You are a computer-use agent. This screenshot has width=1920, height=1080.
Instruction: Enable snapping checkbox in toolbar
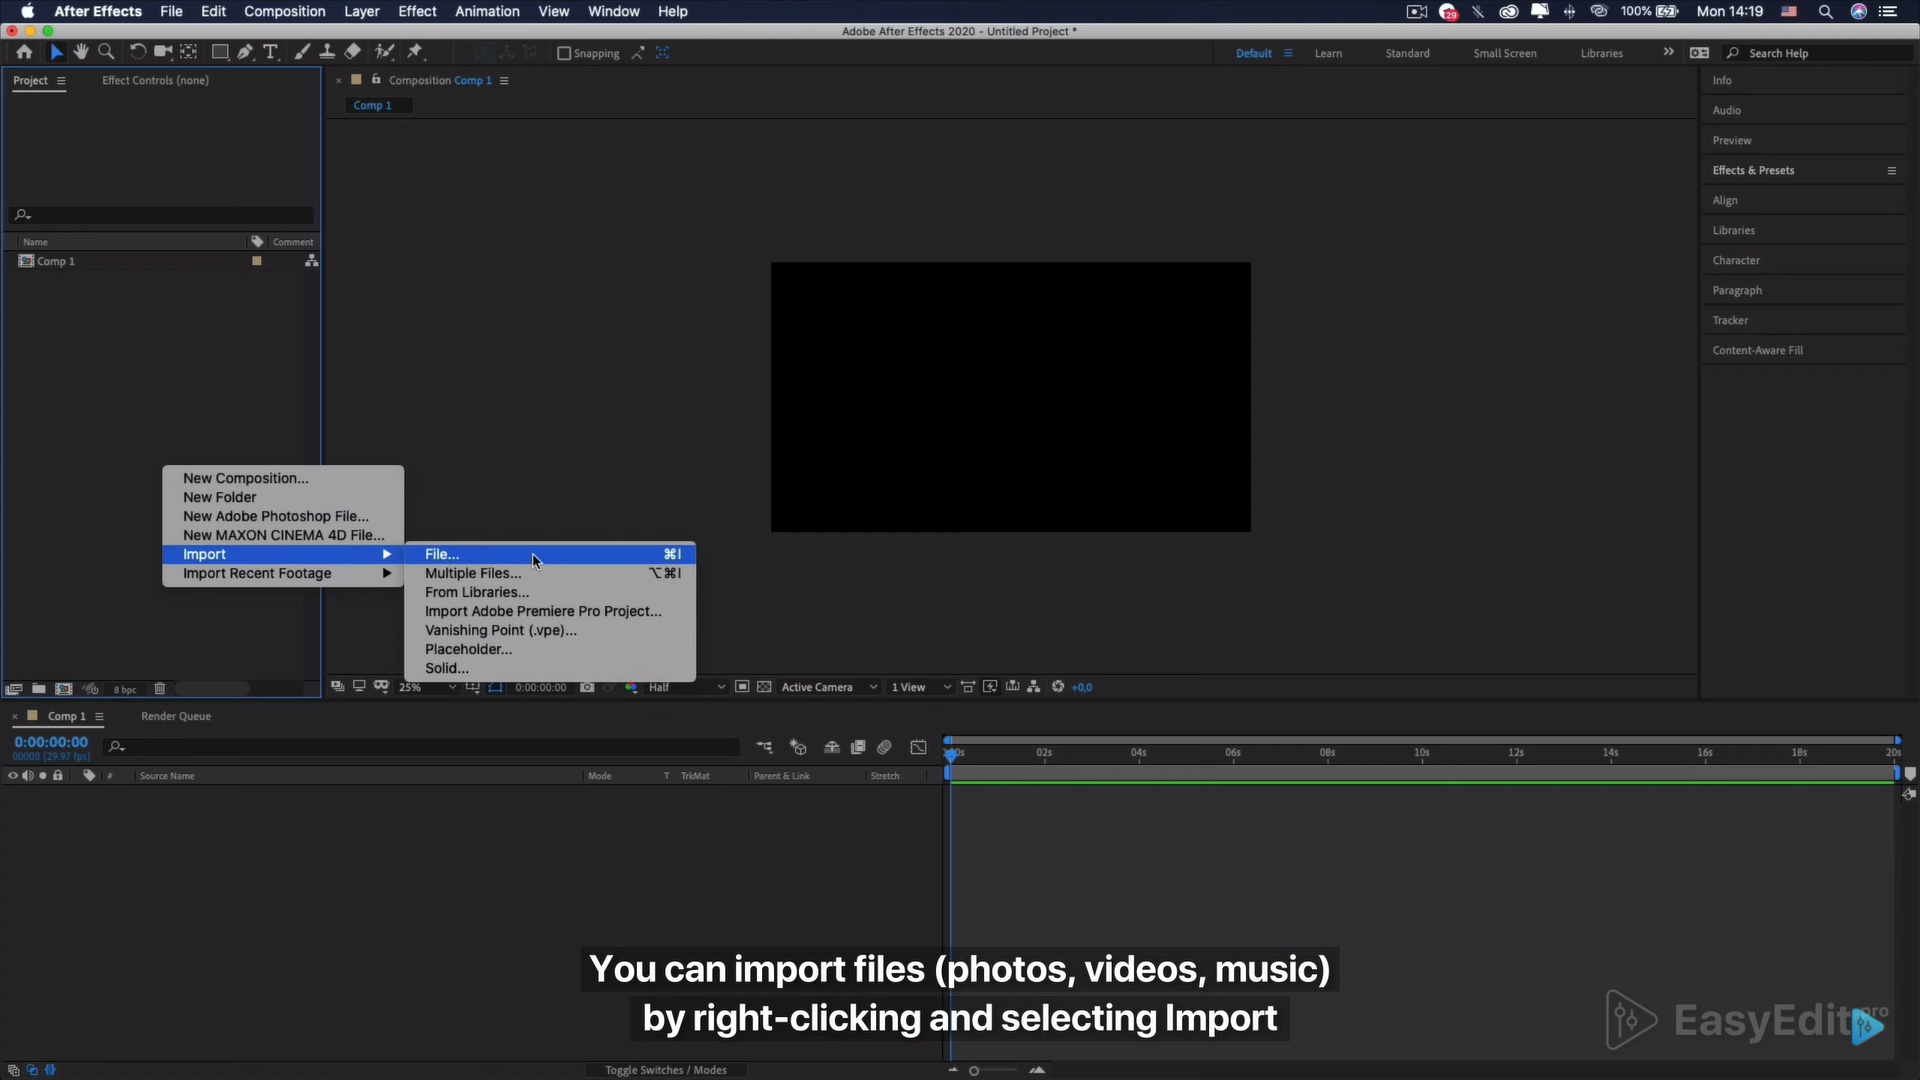(563, 53)
